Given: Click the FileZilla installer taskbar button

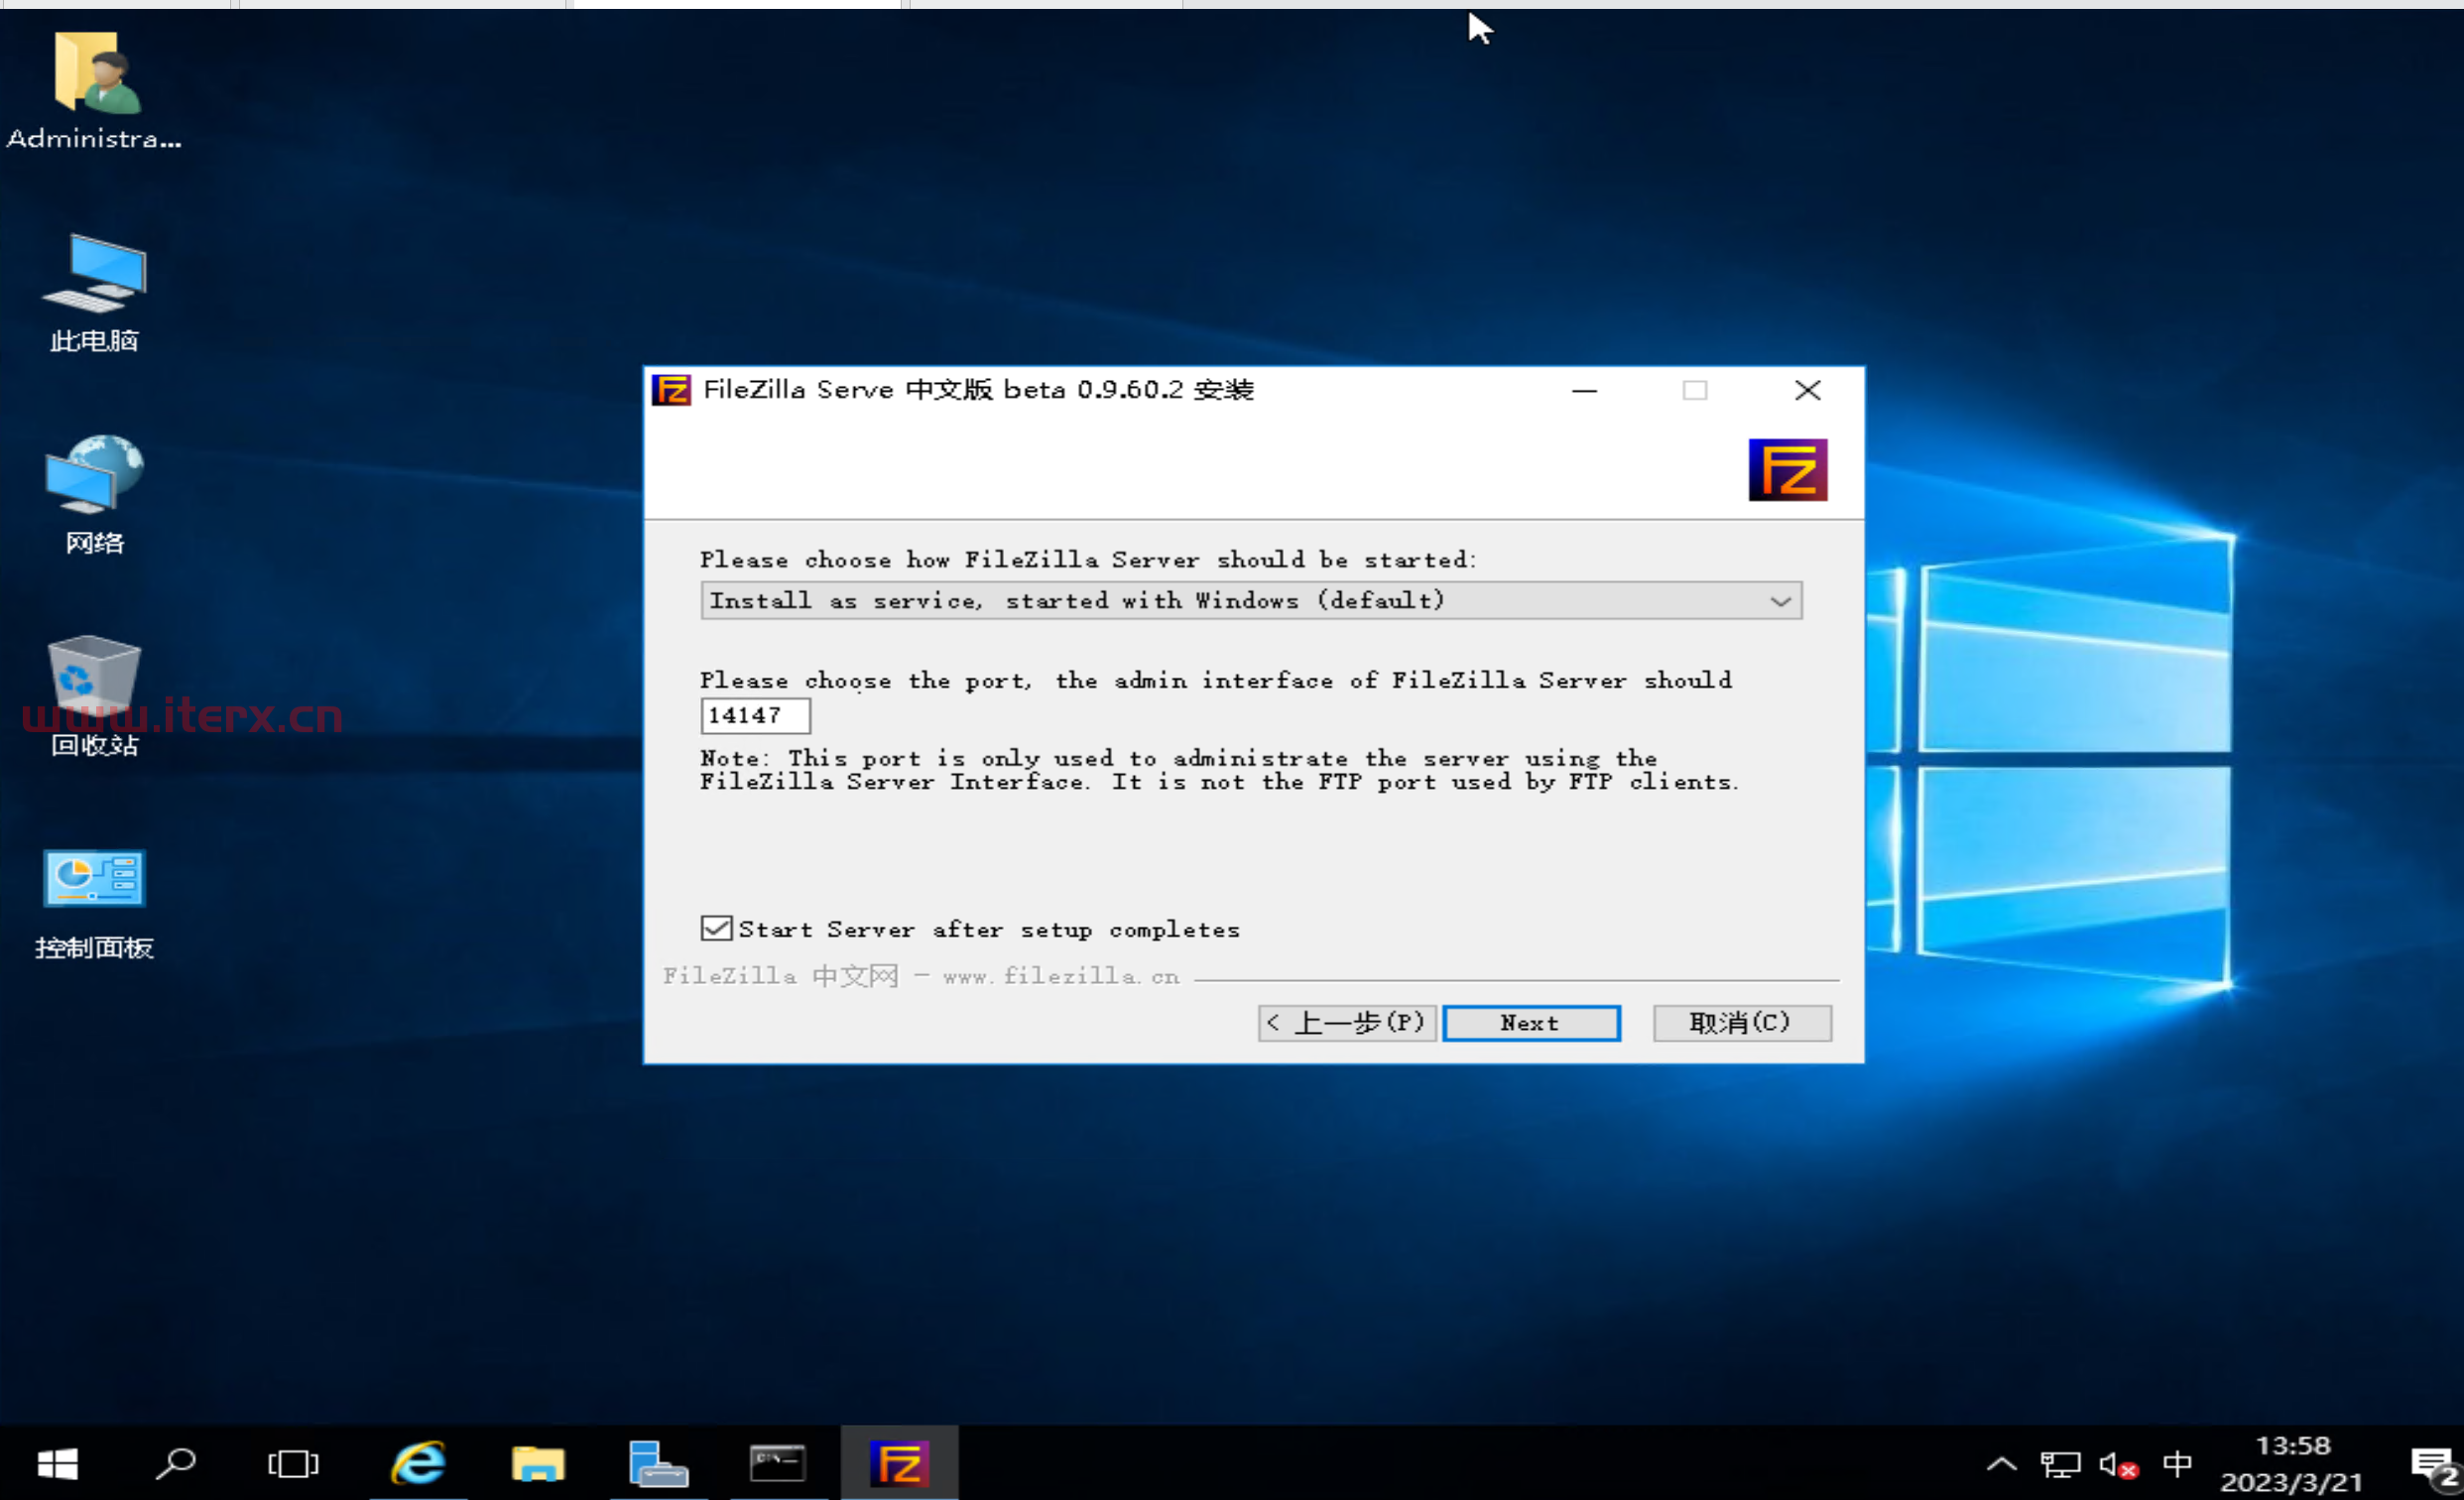Looking at the screenshot, I should click(899, 1464).
